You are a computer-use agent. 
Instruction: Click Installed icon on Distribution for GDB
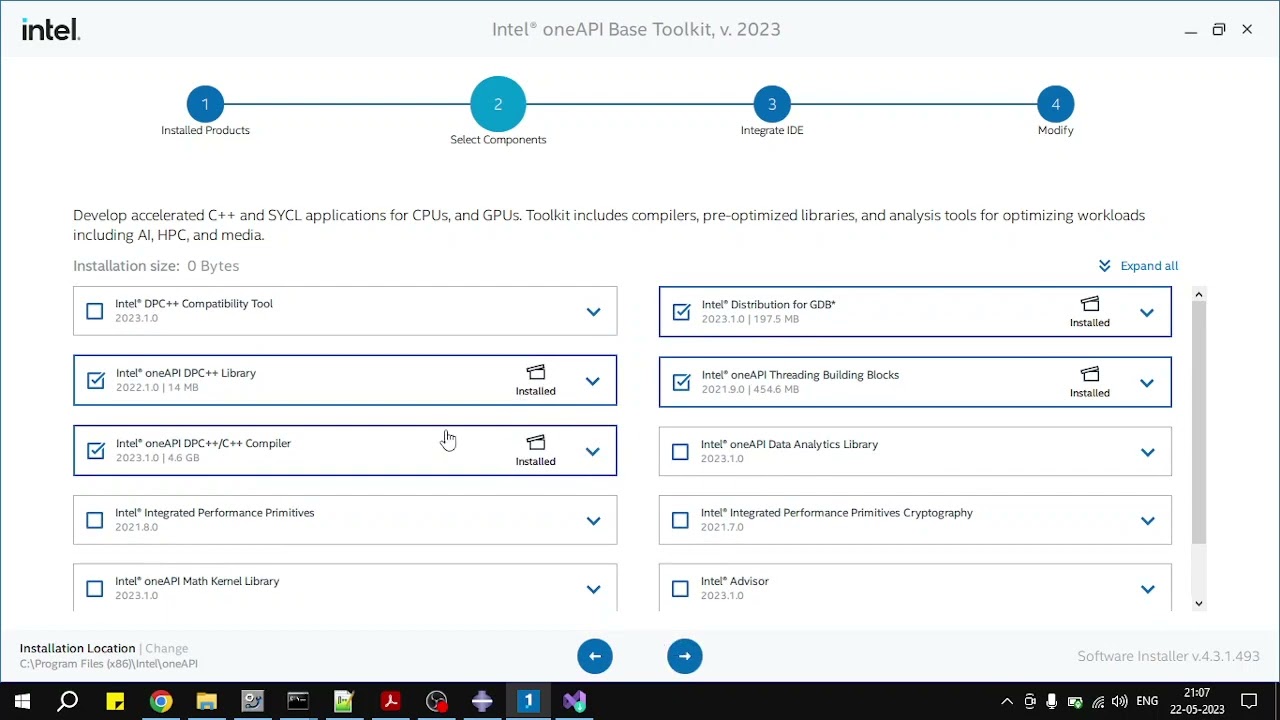coord(1090,304)
